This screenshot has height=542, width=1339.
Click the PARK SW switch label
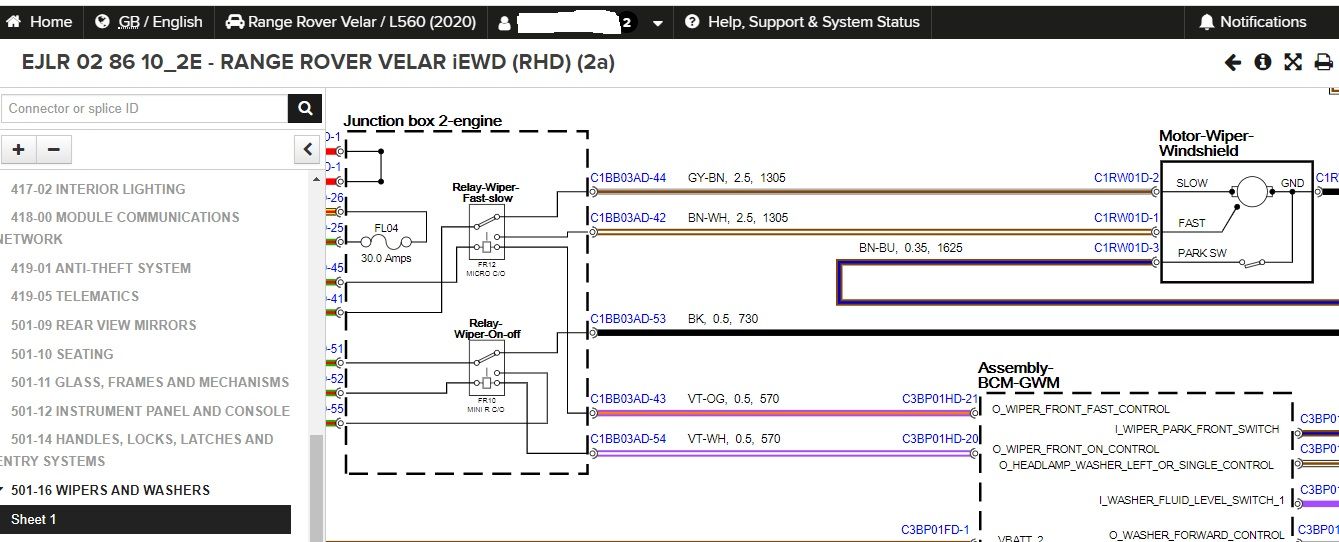[x=1202, y=253]
